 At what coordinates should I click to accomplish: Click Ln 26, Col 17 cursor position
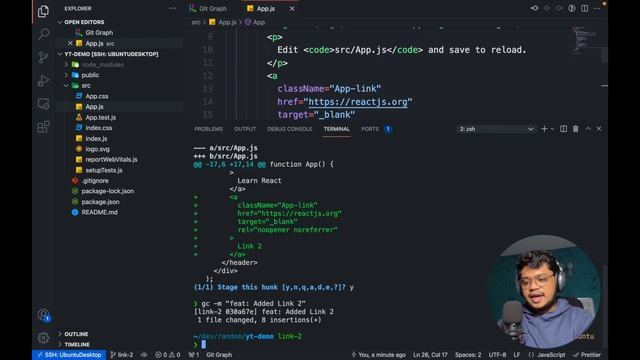pyautogui.click(x=430, y=355)
